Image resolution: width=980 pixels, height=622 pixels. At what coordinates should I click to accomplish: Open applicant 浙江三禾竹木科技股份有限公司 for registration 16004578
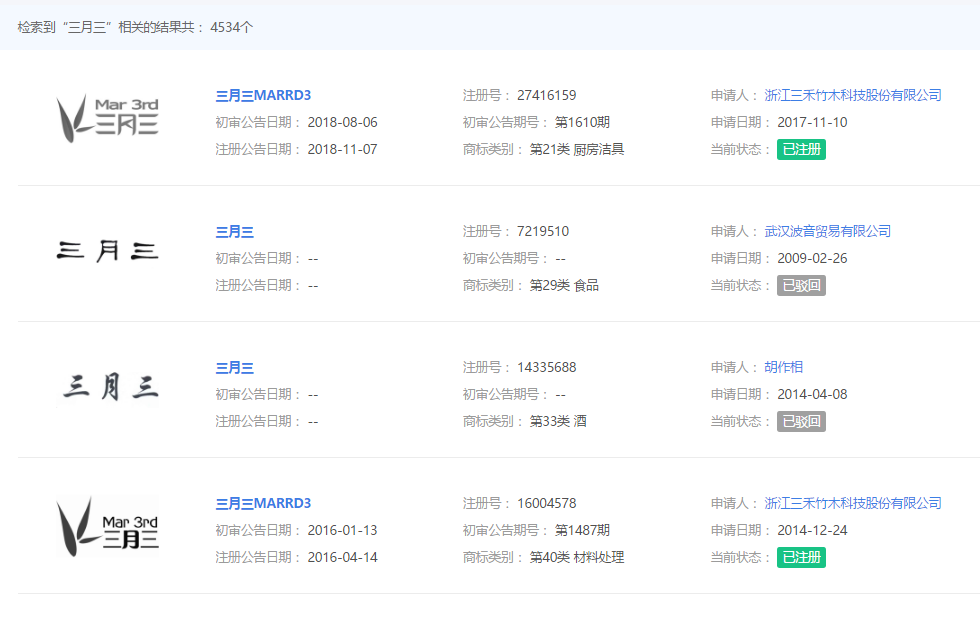coord(852,504)
